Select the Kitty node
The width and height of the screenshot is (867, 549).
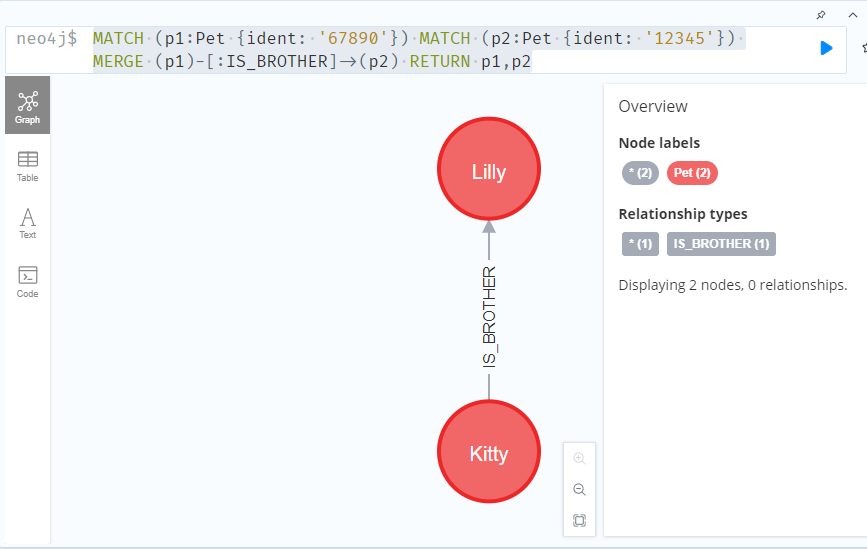pyautogui.click(x=489, y=451)
